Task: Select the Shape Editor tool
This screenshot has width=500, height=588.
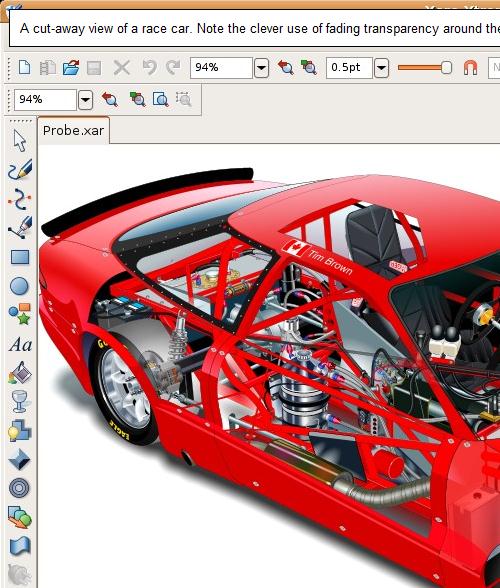Action: coord(19,199)
